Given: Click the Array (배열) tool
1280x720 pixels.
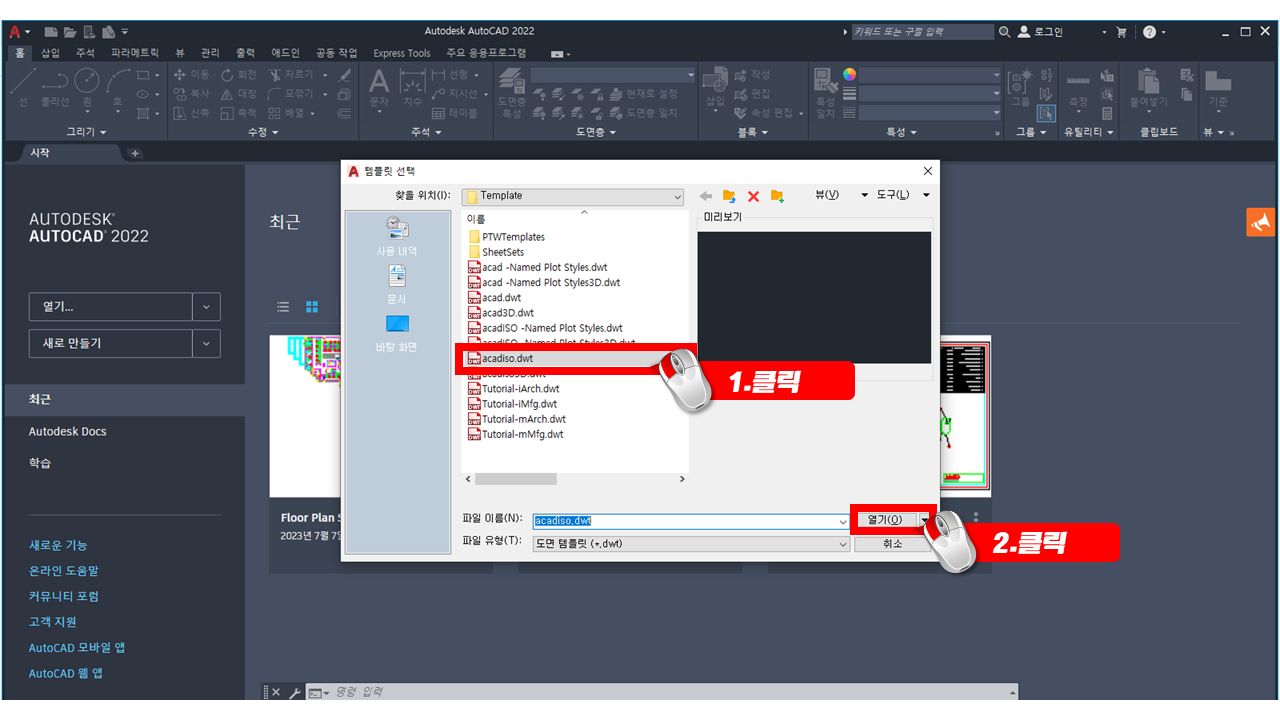Looking at the screenshot, I should [x=287, y=113].
